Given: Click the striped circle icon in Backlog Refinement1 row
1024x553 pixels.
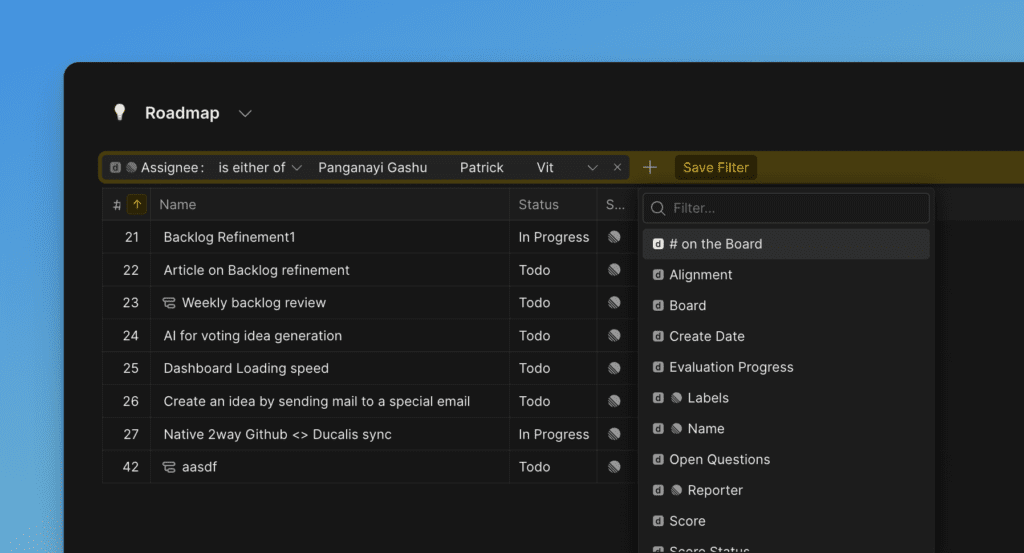Looking at the screenshot, I should pyautogui.click(x=614, y=237).
